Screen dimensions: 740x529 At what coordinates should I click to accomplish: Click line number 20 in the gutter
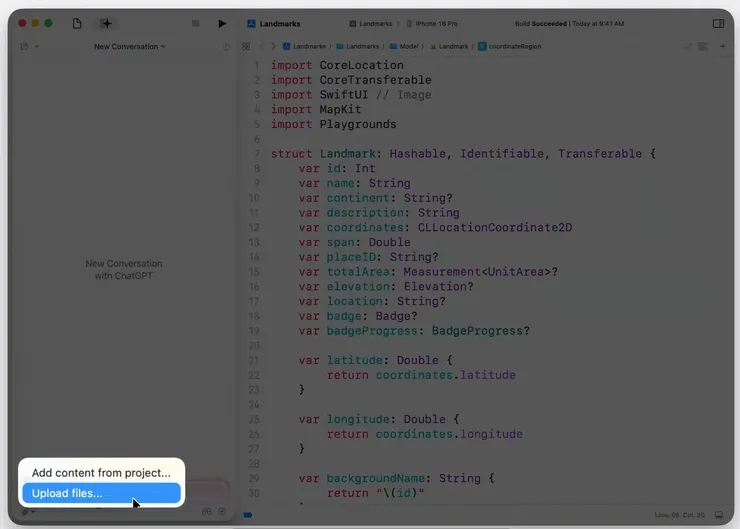point(254,346)
